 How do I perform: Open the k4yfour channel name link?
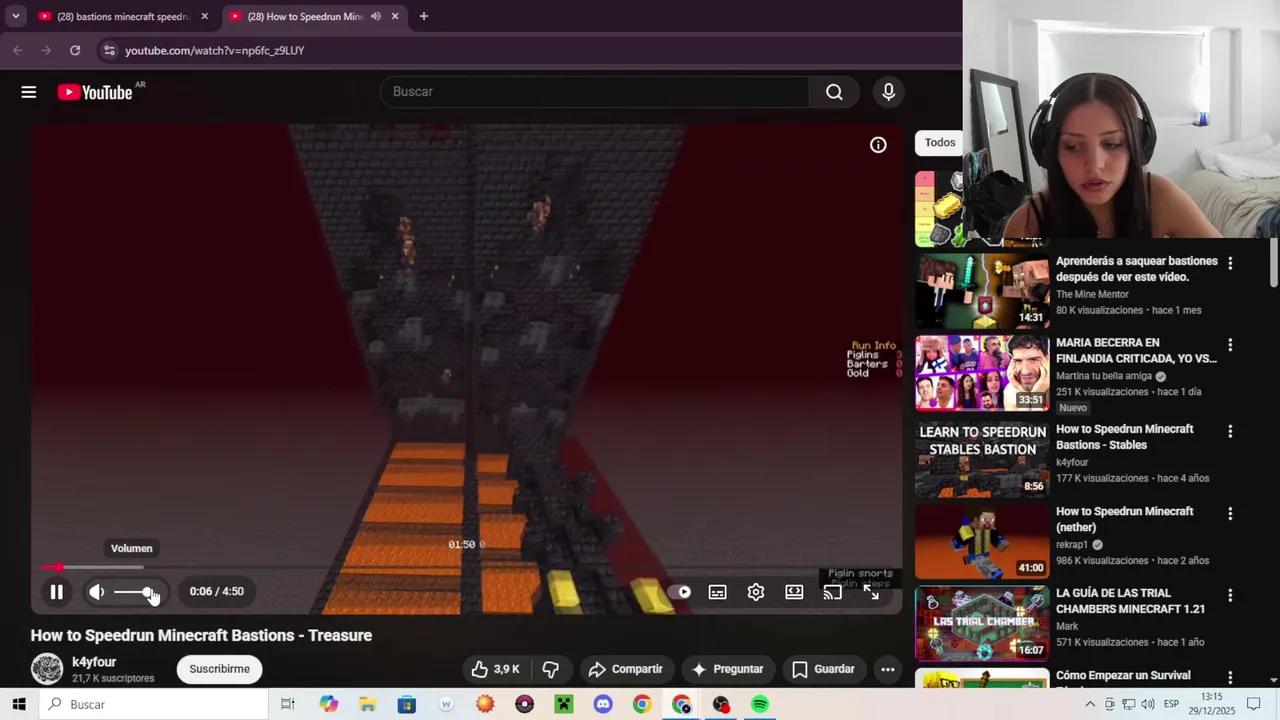tap(94, 662)
